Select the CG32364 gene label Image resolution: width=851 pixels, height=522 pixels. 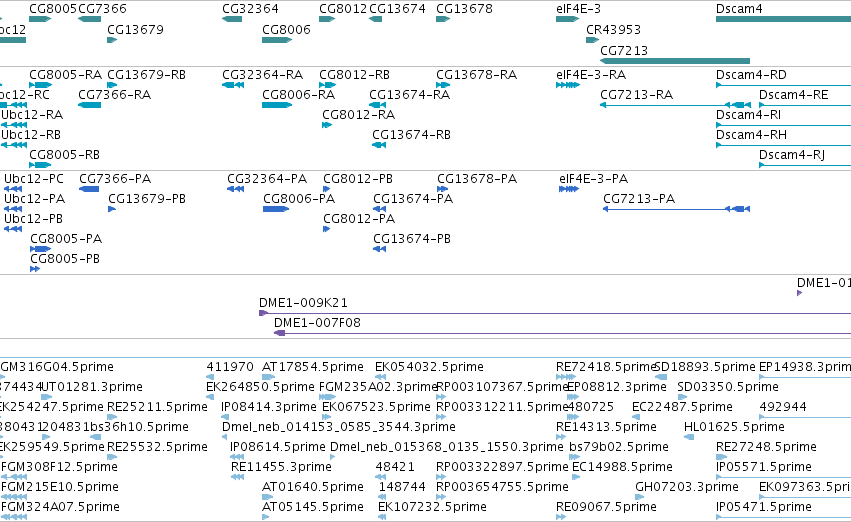tap(250, 9)
